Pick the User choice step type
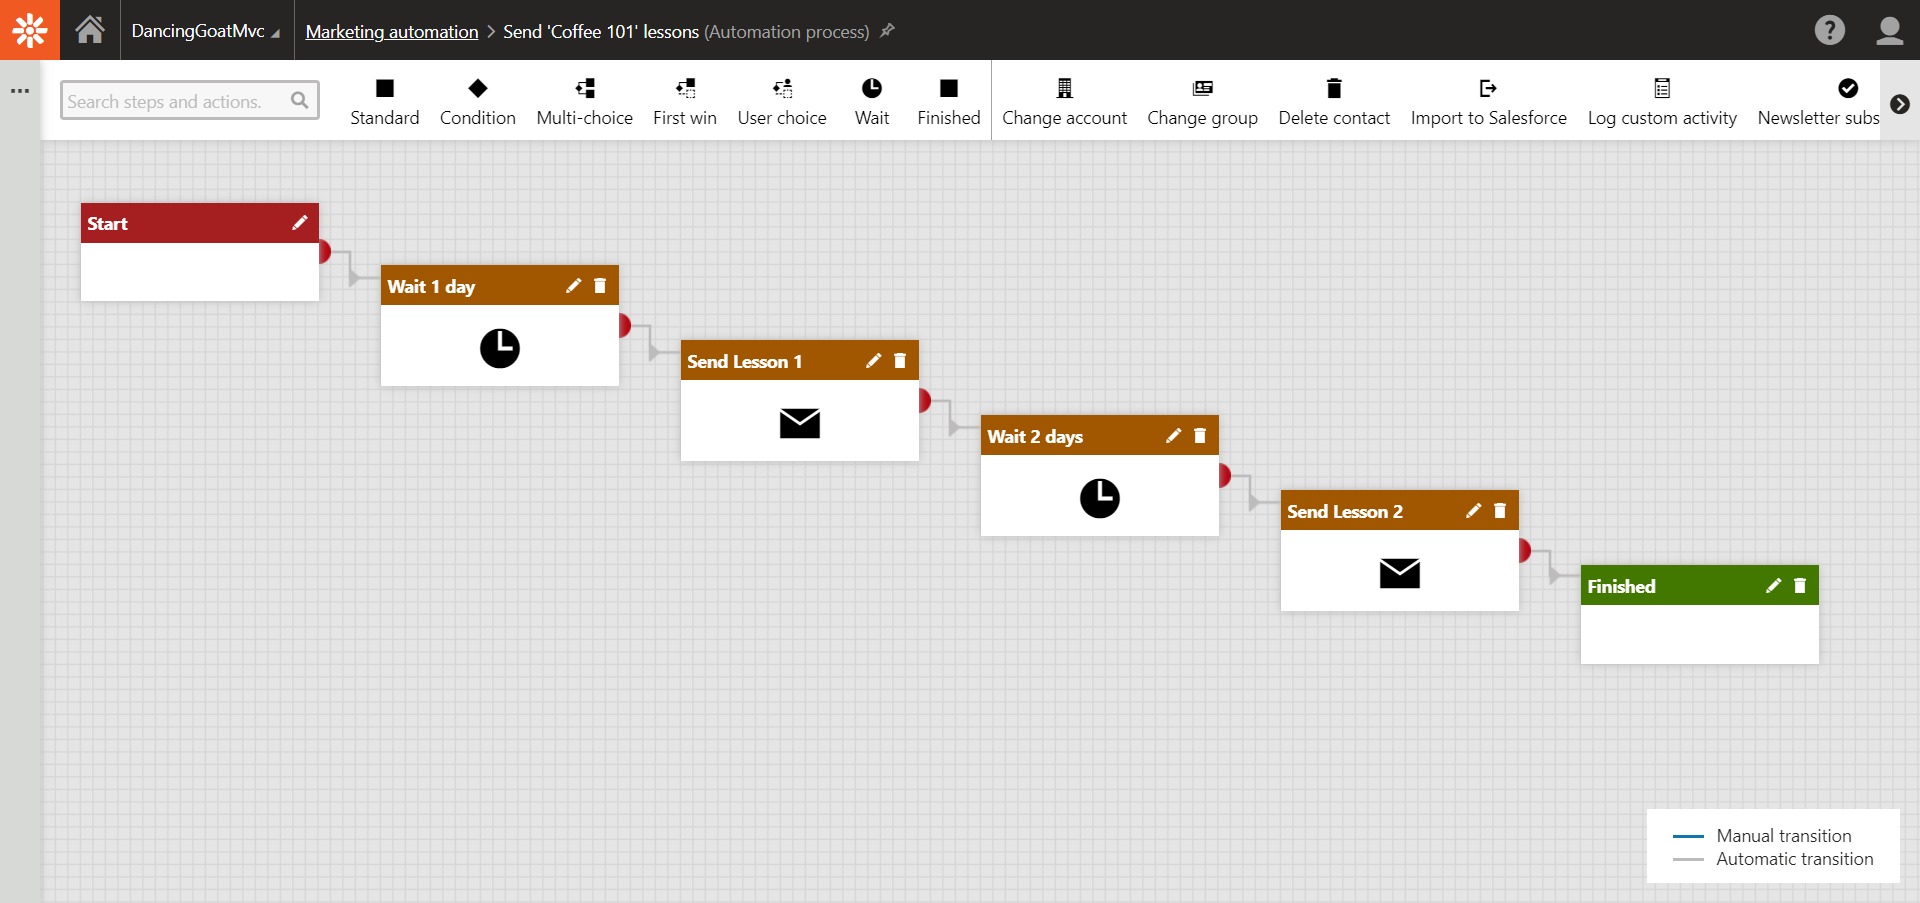 782,99
